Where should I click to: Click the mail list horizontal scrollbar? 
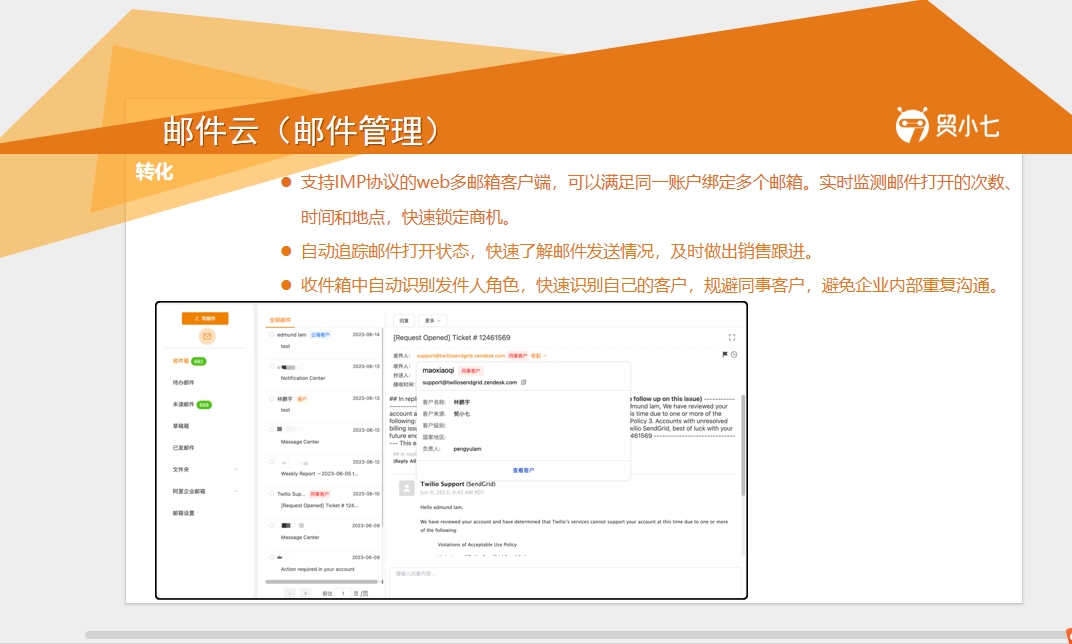click(x=322, y=582)
